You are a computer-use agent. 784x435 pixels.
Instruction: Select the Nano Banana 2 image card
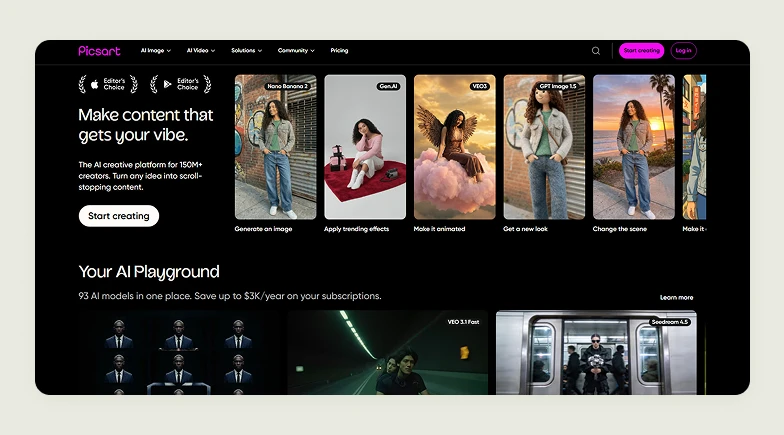(276, 147)
